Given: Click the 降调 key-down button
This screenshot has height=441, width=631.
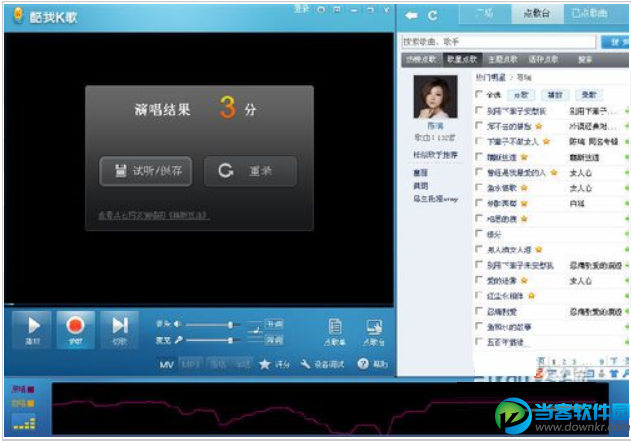Looking at the screenshot, I should click(x=274, y=340).
